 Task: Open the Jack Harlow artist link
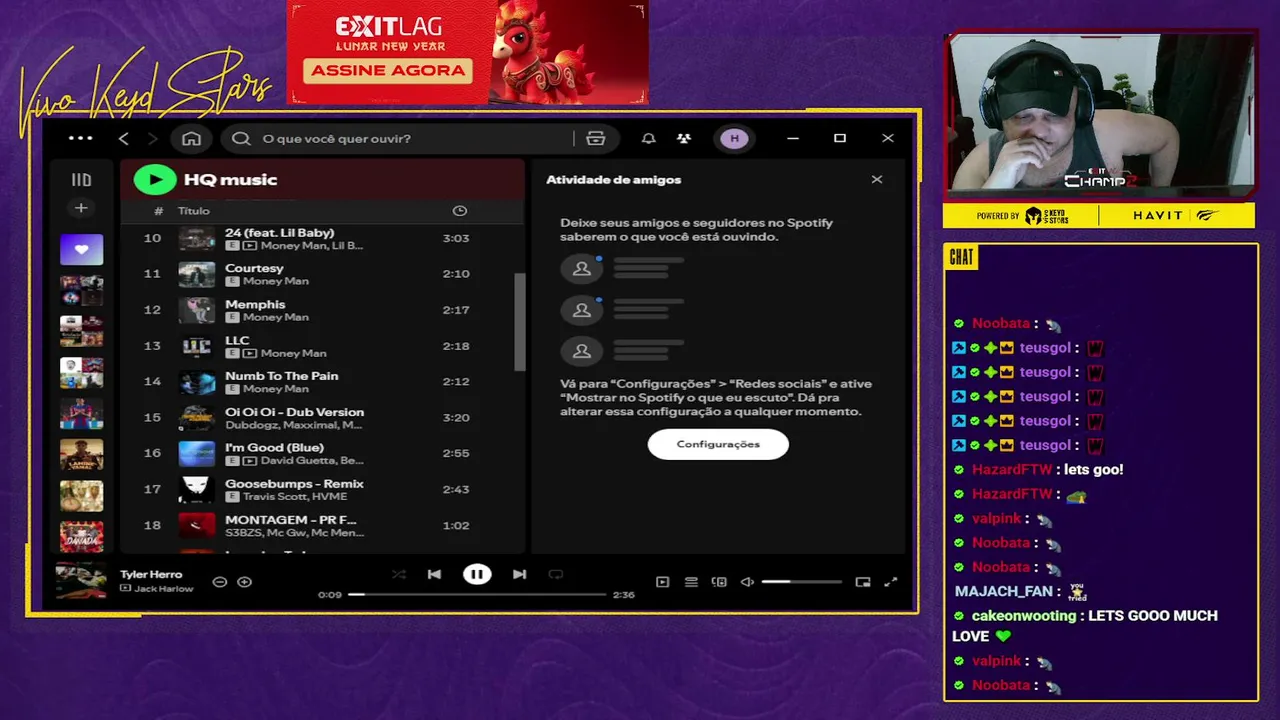point(164,589)
